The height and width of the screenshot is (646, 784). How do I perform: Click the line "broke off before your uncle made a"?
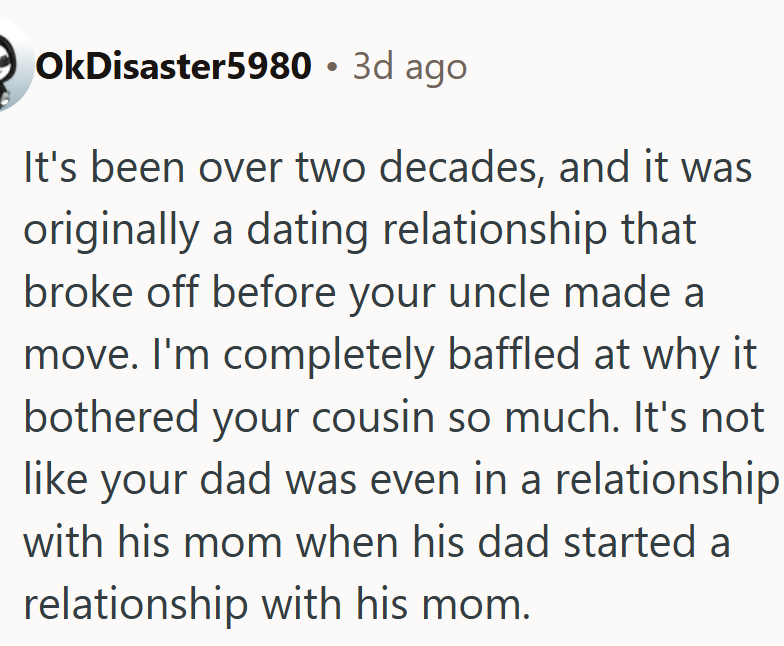[x=364, y=293]
